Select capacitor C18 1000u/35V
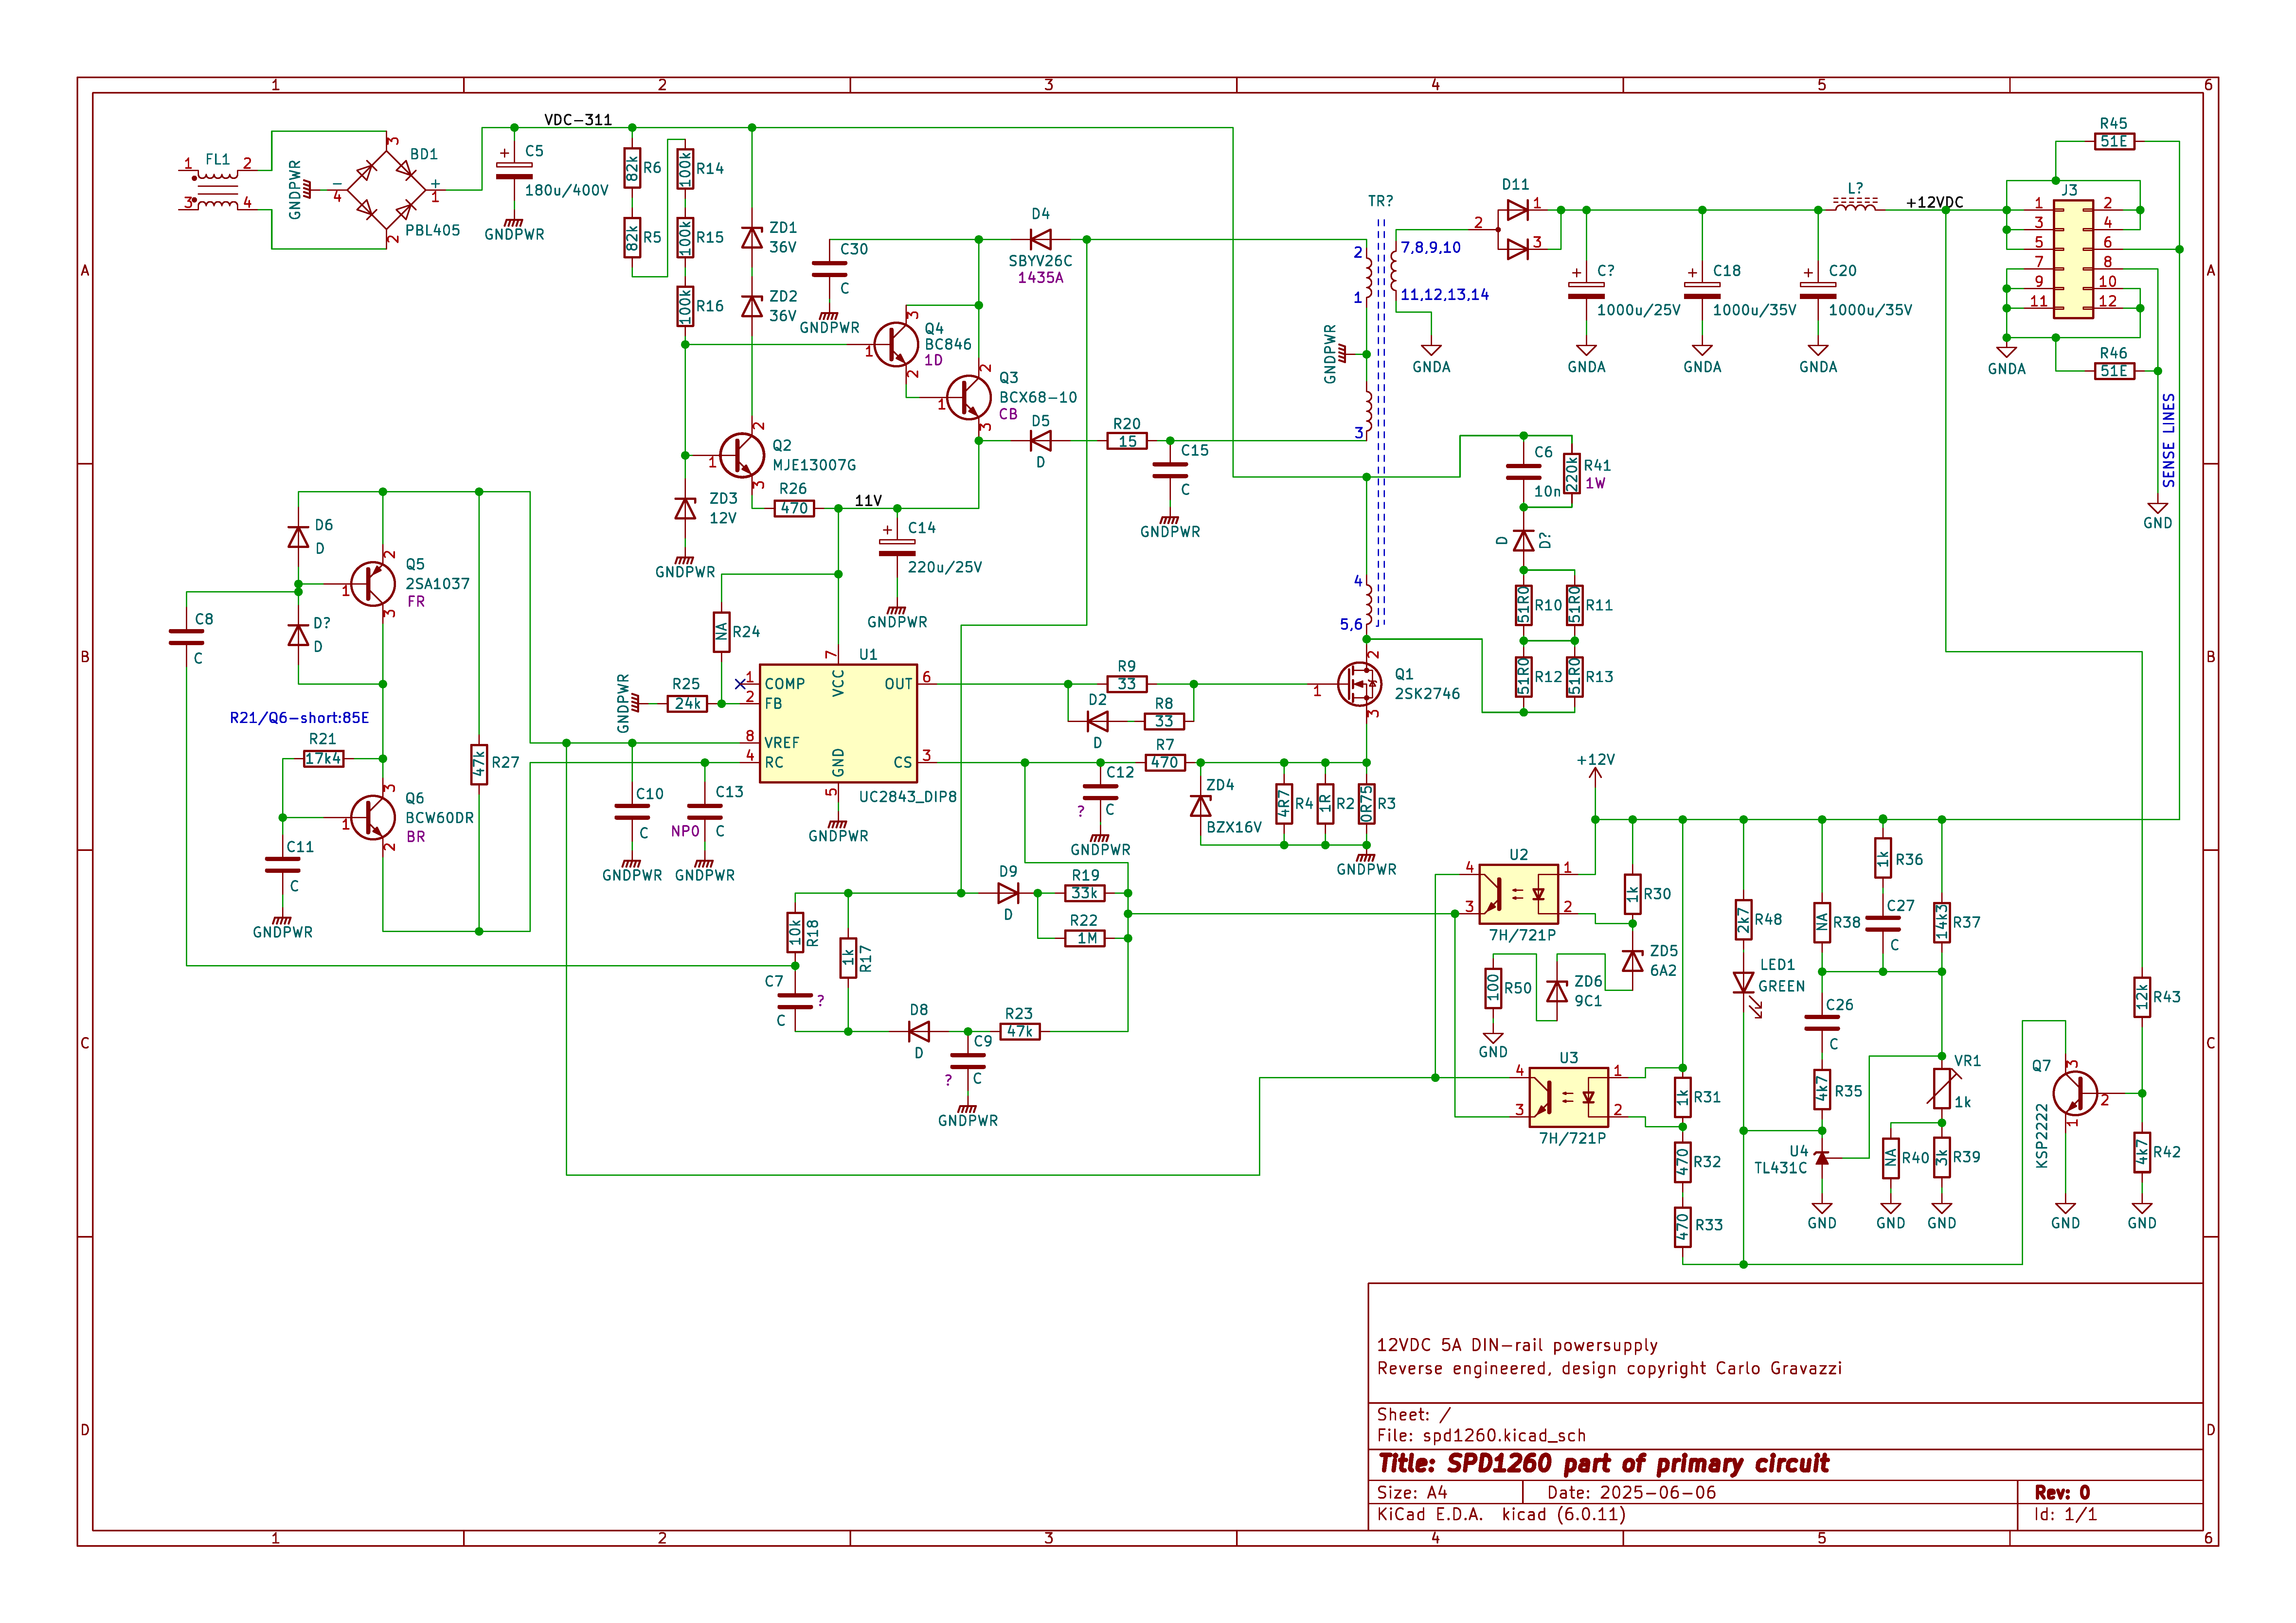 click(x=1702, y=290)
